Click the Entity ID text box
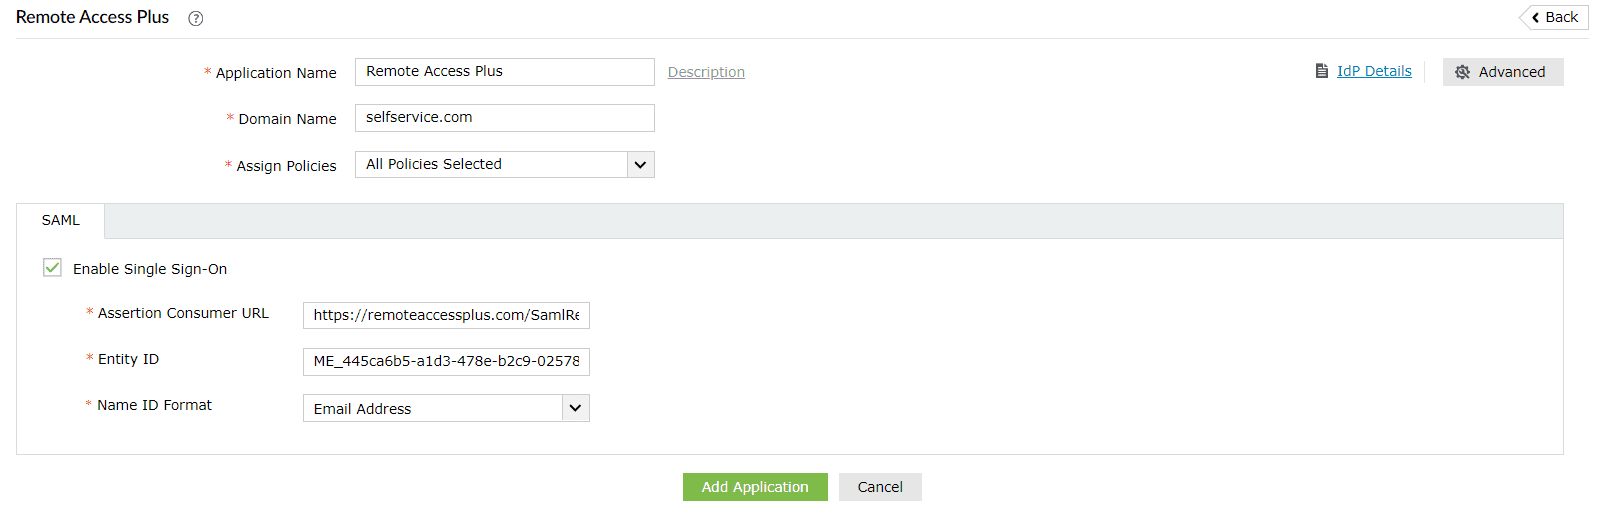Image resolution: width=1607 pixels, height=516 pixels. click(446, 362)
